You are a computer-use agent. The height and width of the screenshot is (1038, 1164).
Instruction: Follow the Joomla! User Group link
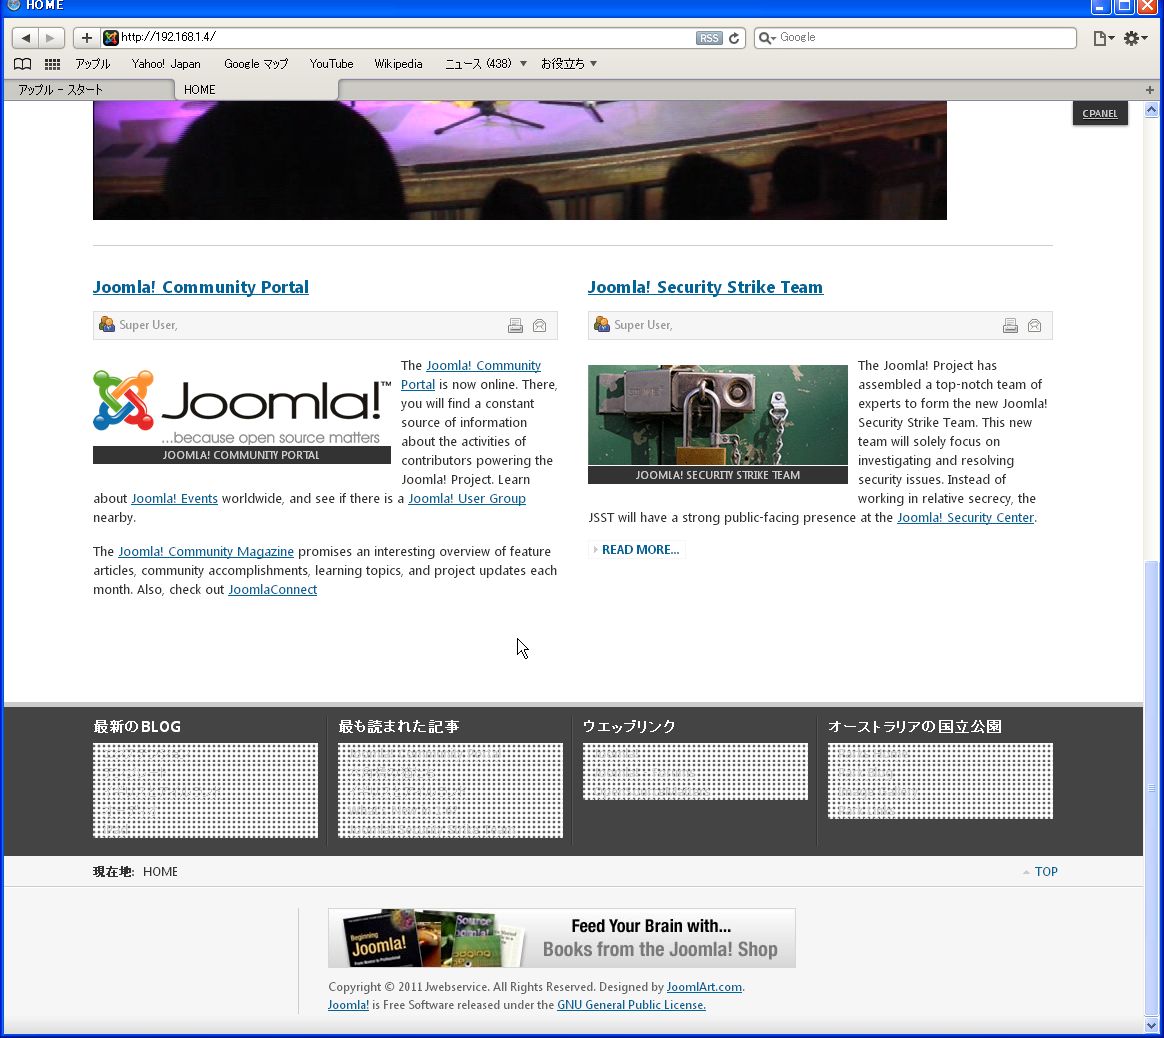(467, 498)
